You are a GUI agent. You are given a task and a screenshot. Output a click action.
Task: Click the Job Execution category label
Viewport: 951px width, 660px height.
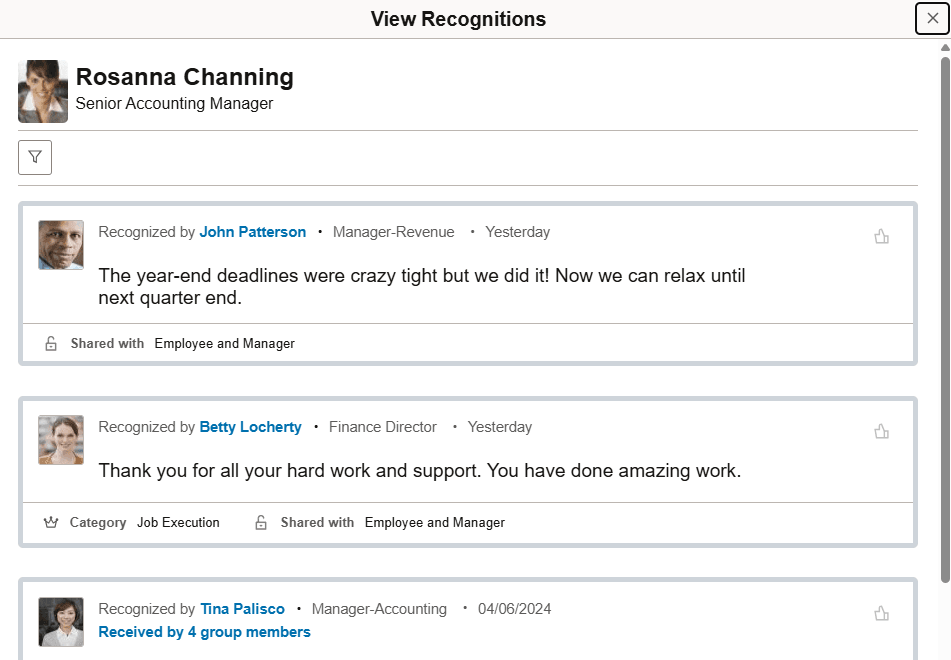coord(178,522)
